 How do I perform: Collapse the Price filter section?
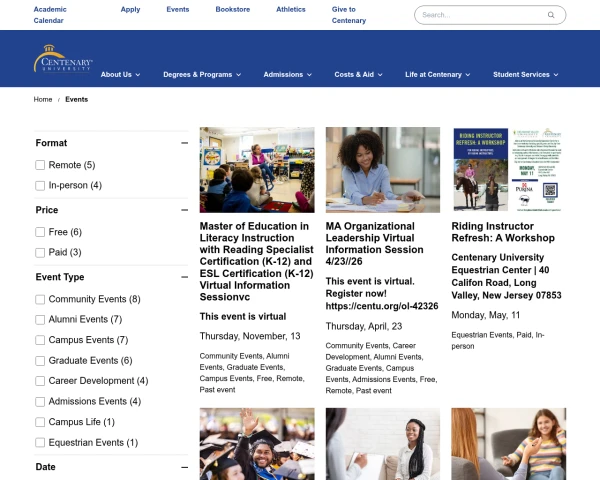184,210
